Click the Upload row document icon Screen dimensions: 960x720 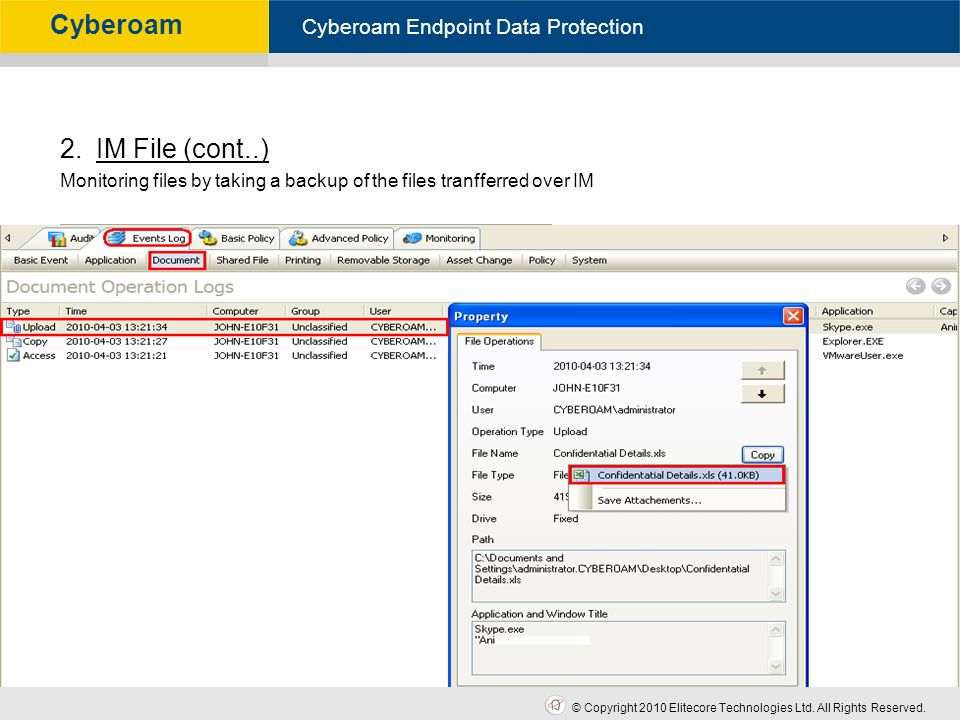13,327
